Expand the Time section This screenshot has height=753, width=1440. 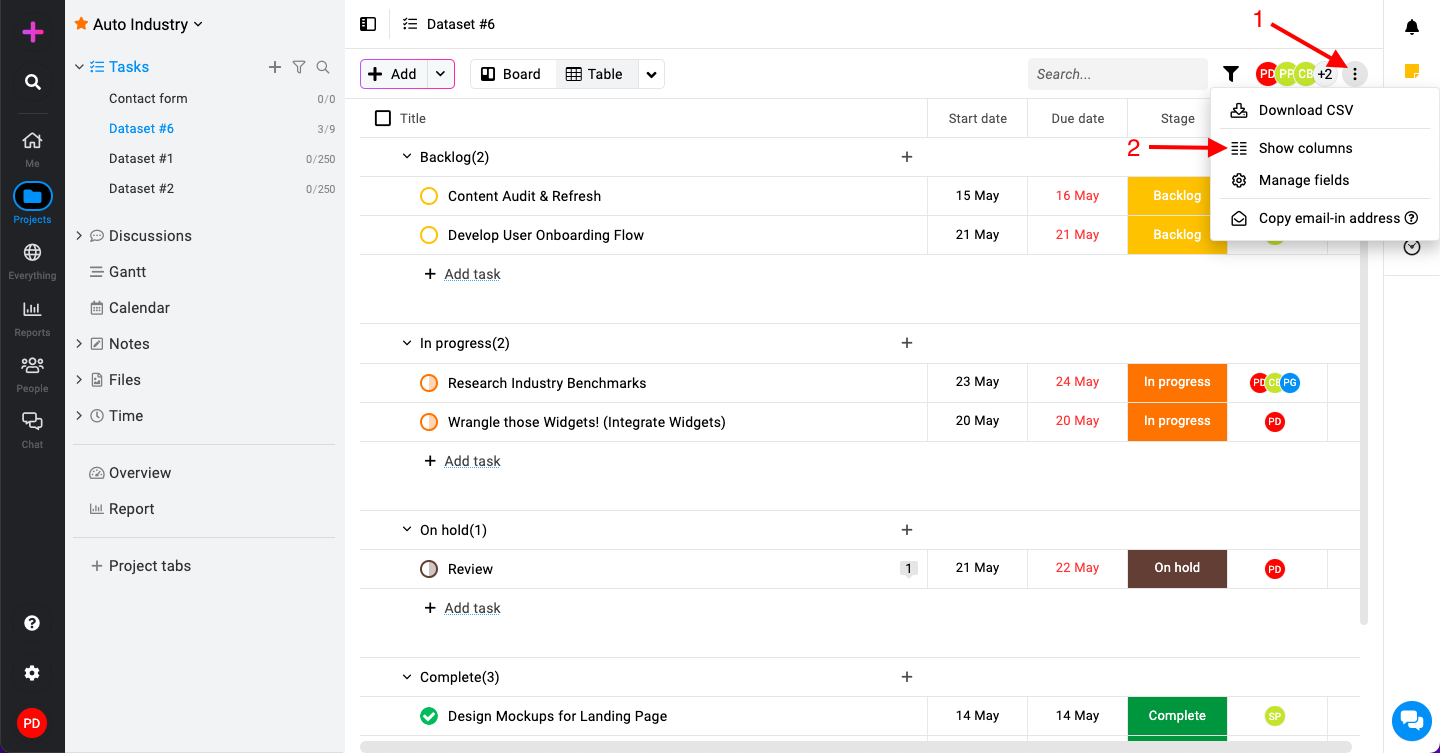79,416
